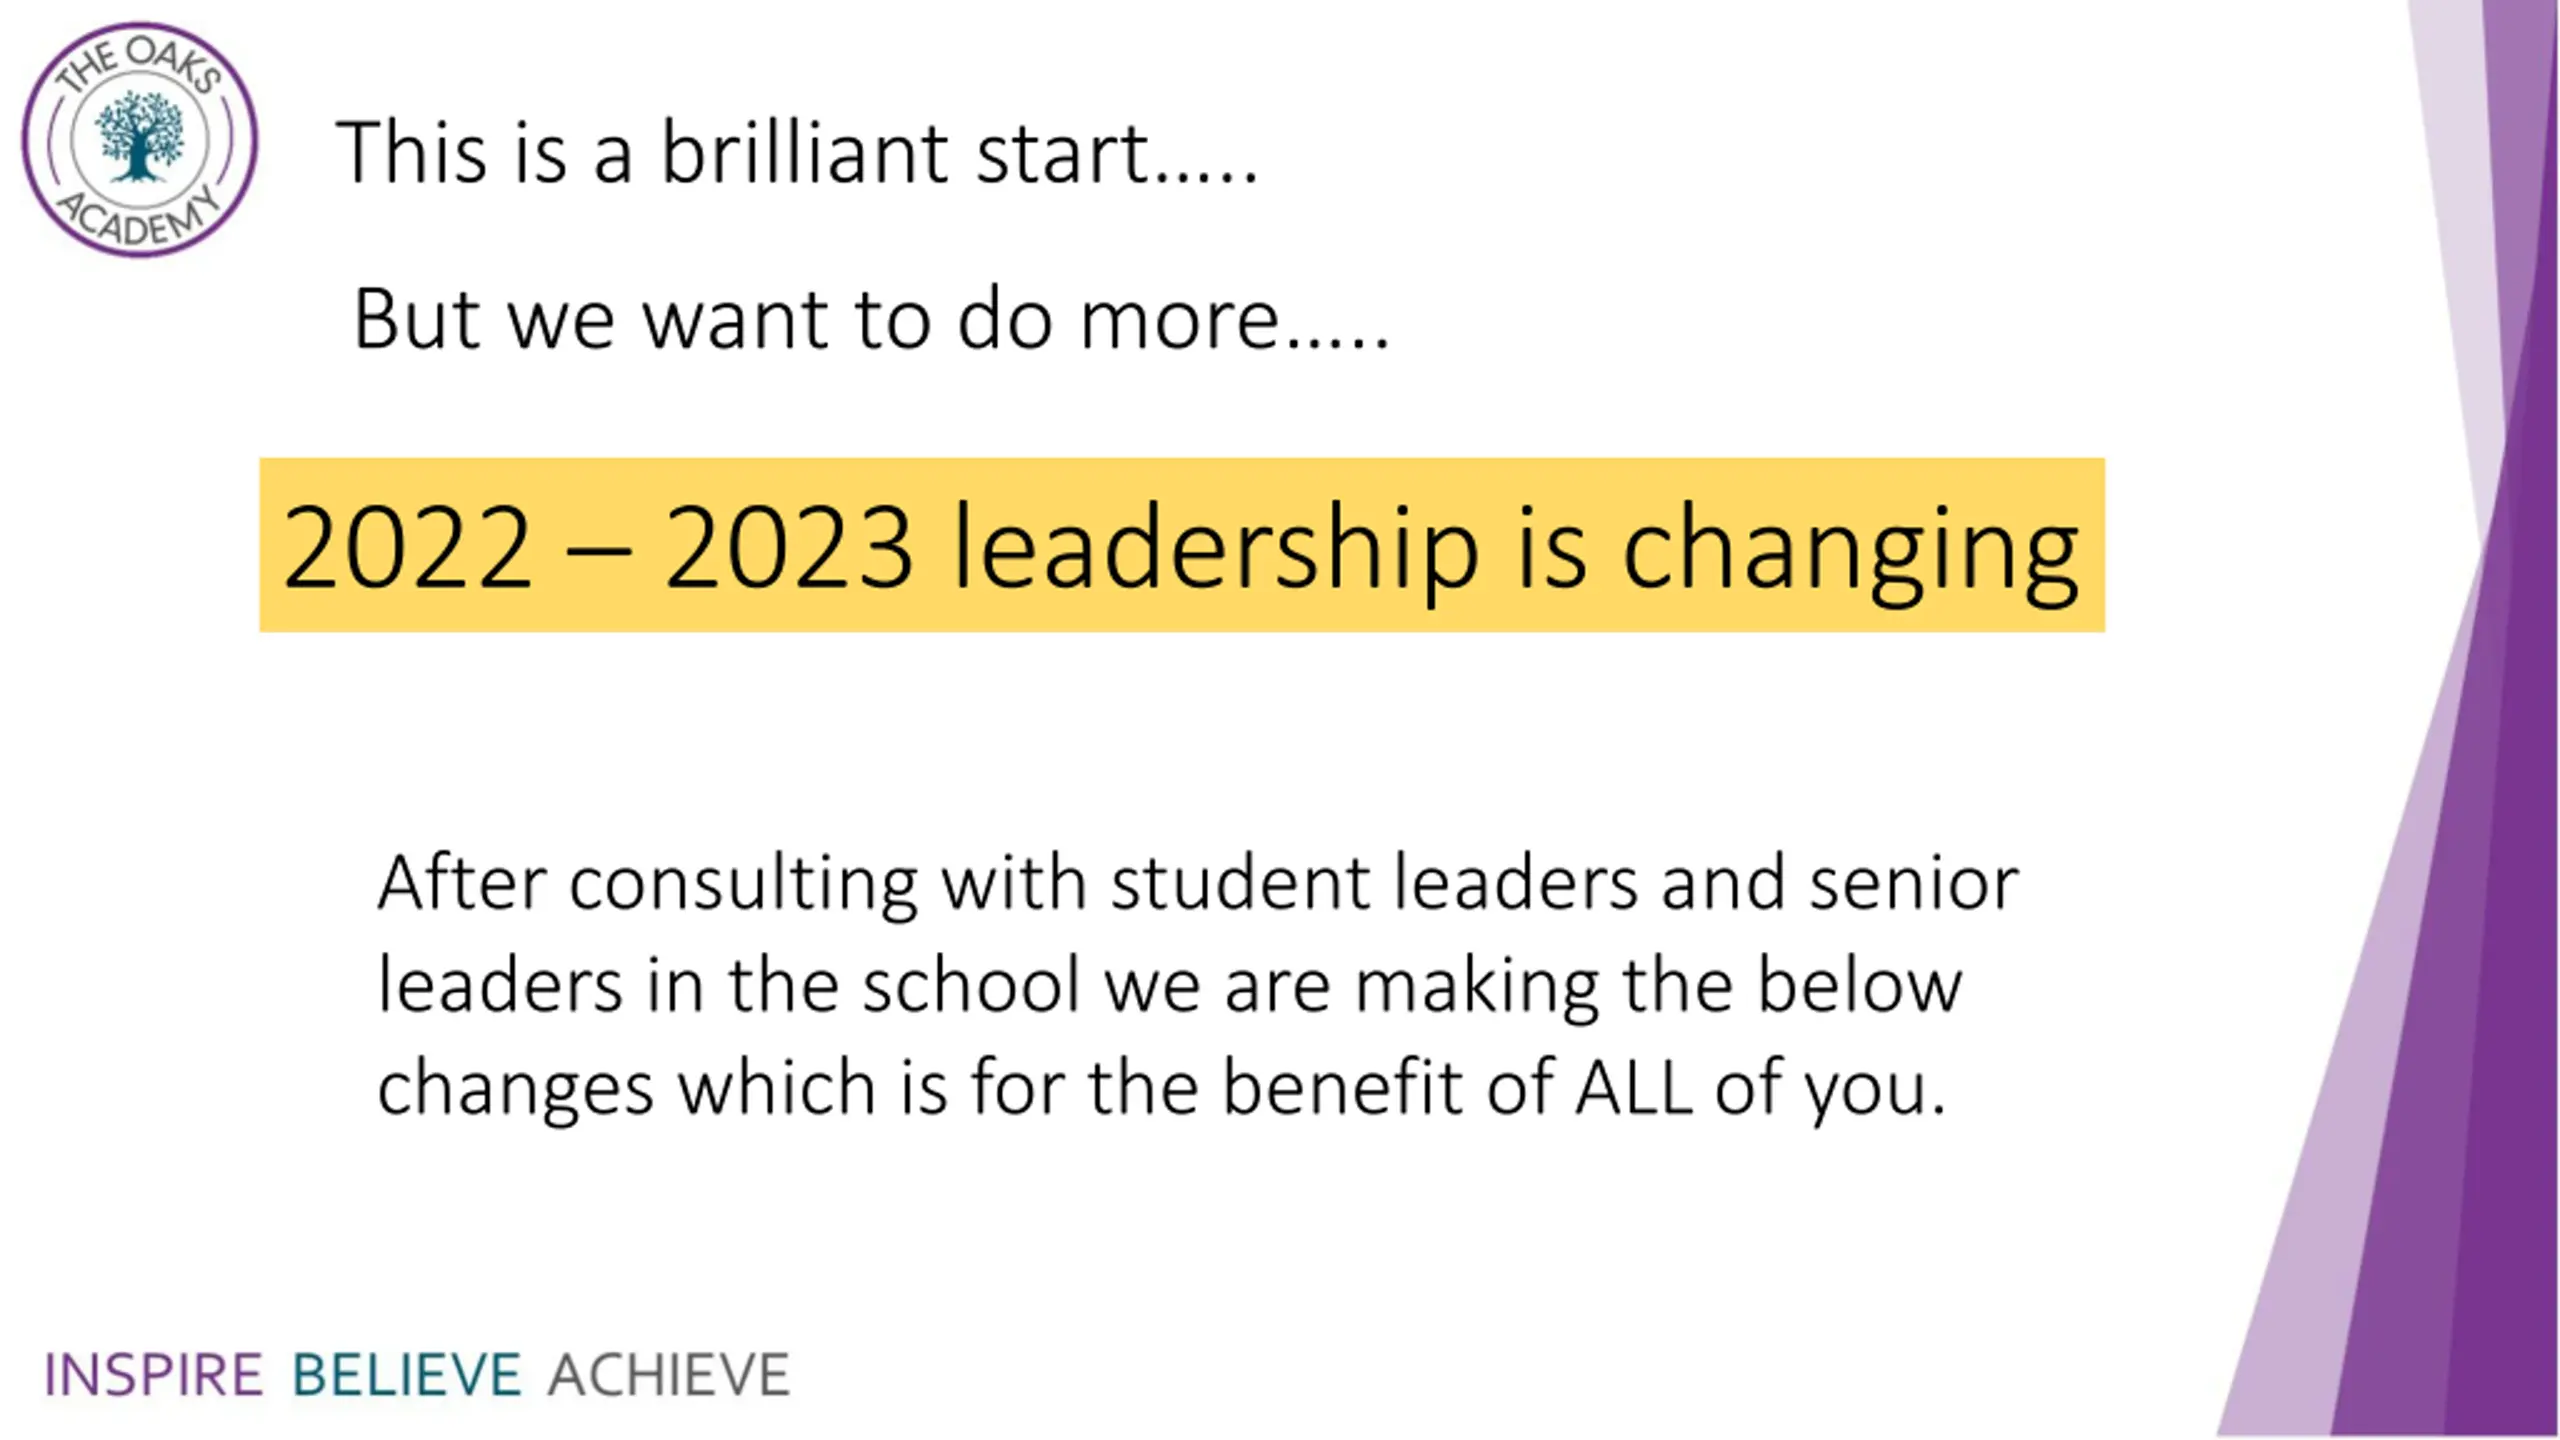Select "This is a brilliant start" heading
2560x1440 pixels.
tap(797, 152)
